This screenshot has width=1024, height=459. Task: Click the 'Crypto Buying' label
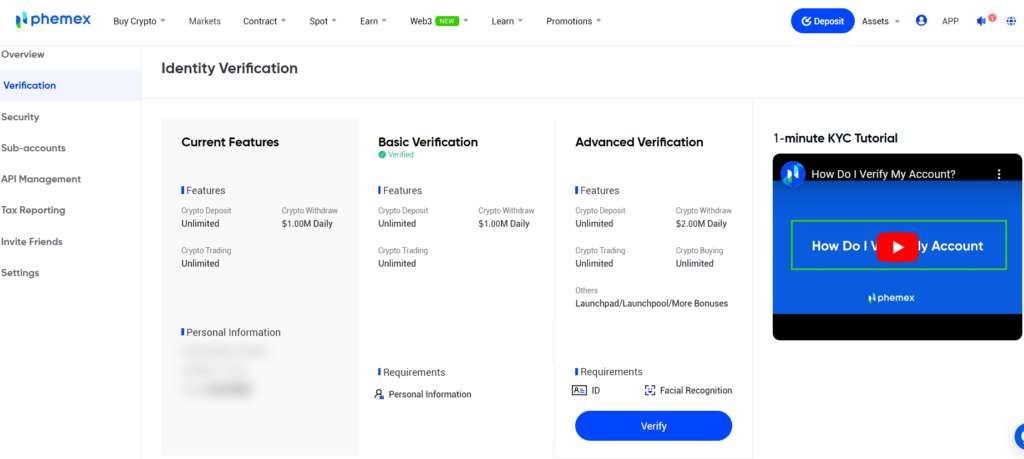pos(699,250)
